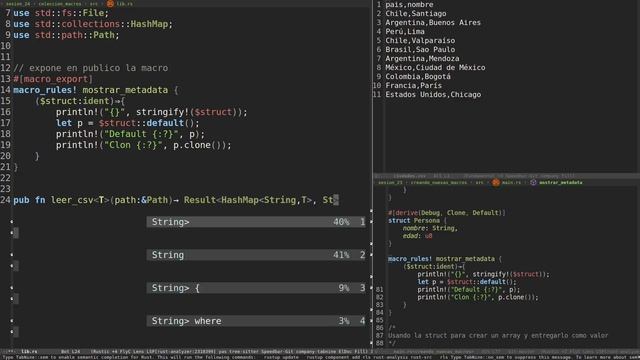Click 'Brasil,Sao Paulo' row in CSV pane

point(420,49)
